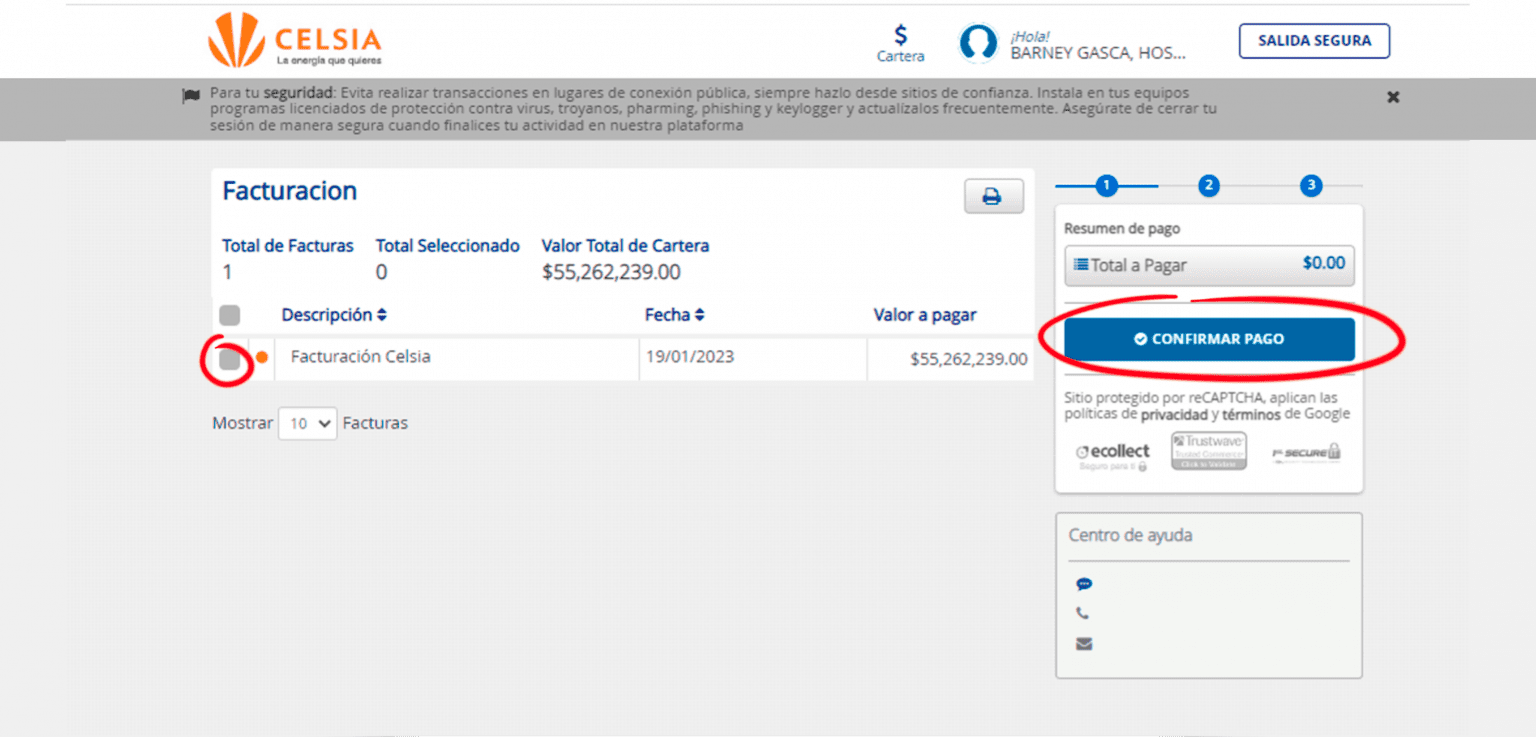Sort invoices by Descripción column
The image size is (1536, 737).
[x=334, y=315]
